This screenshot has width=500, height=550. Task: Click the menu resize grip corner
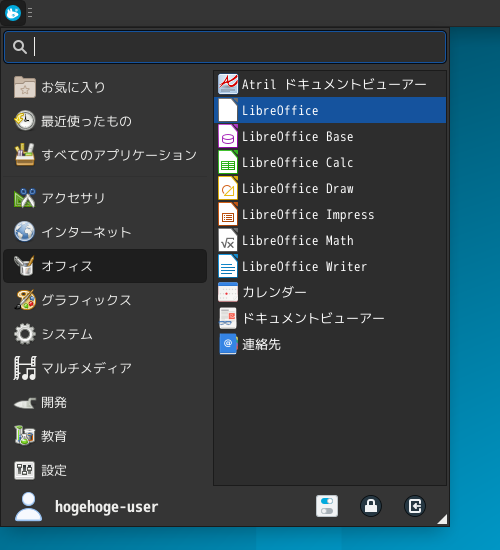tap(442, 519)
